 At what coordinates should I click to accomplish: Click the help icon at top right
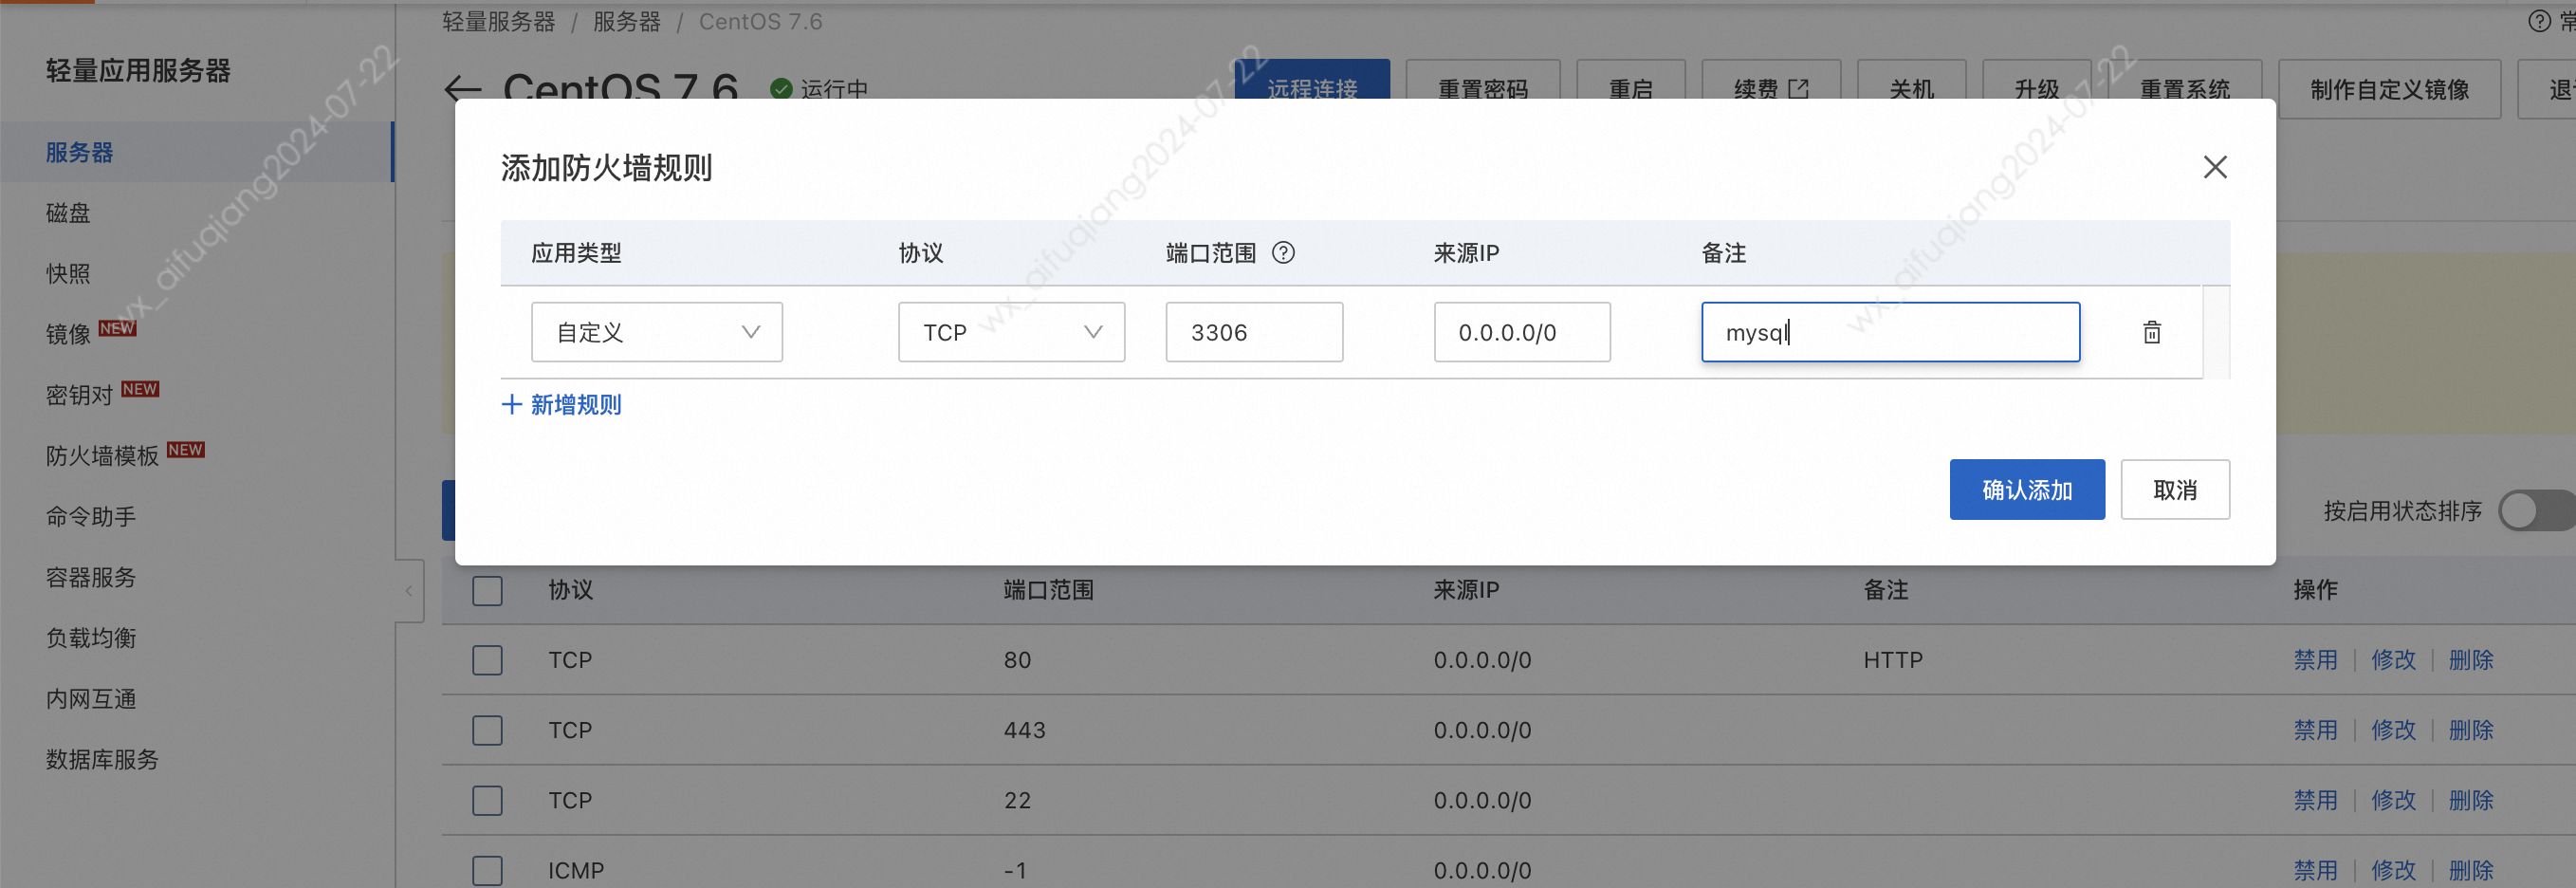(x=2538, y=21)
